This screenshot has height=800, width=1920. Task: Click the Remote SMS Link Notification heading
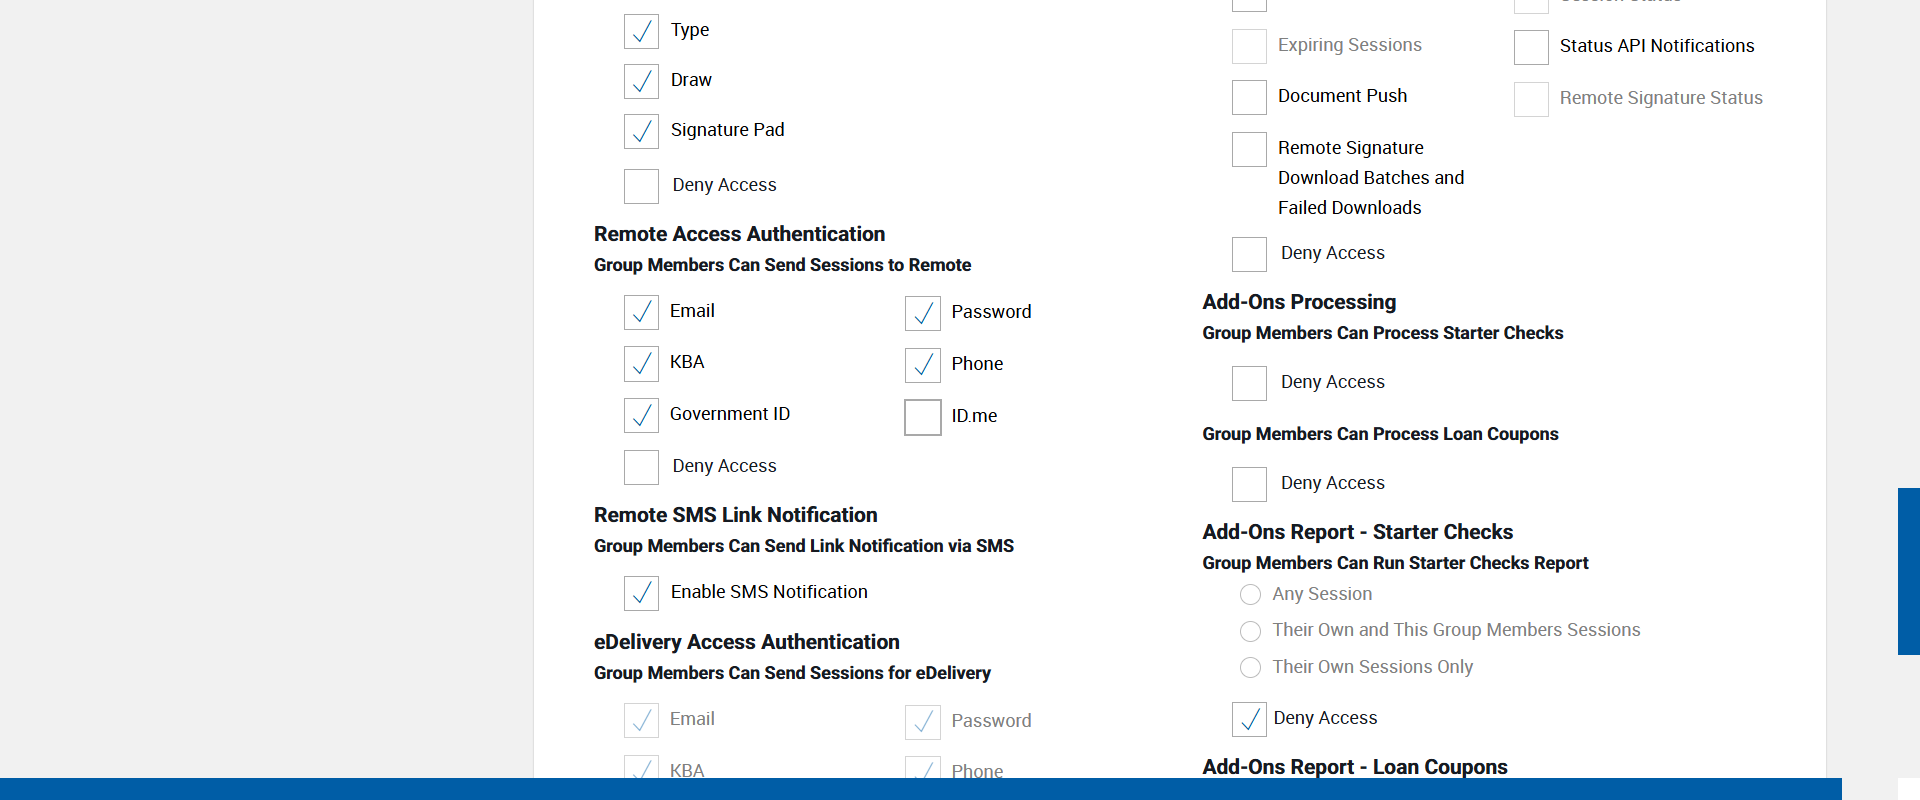pyautogui.click(x=735, y=515)
